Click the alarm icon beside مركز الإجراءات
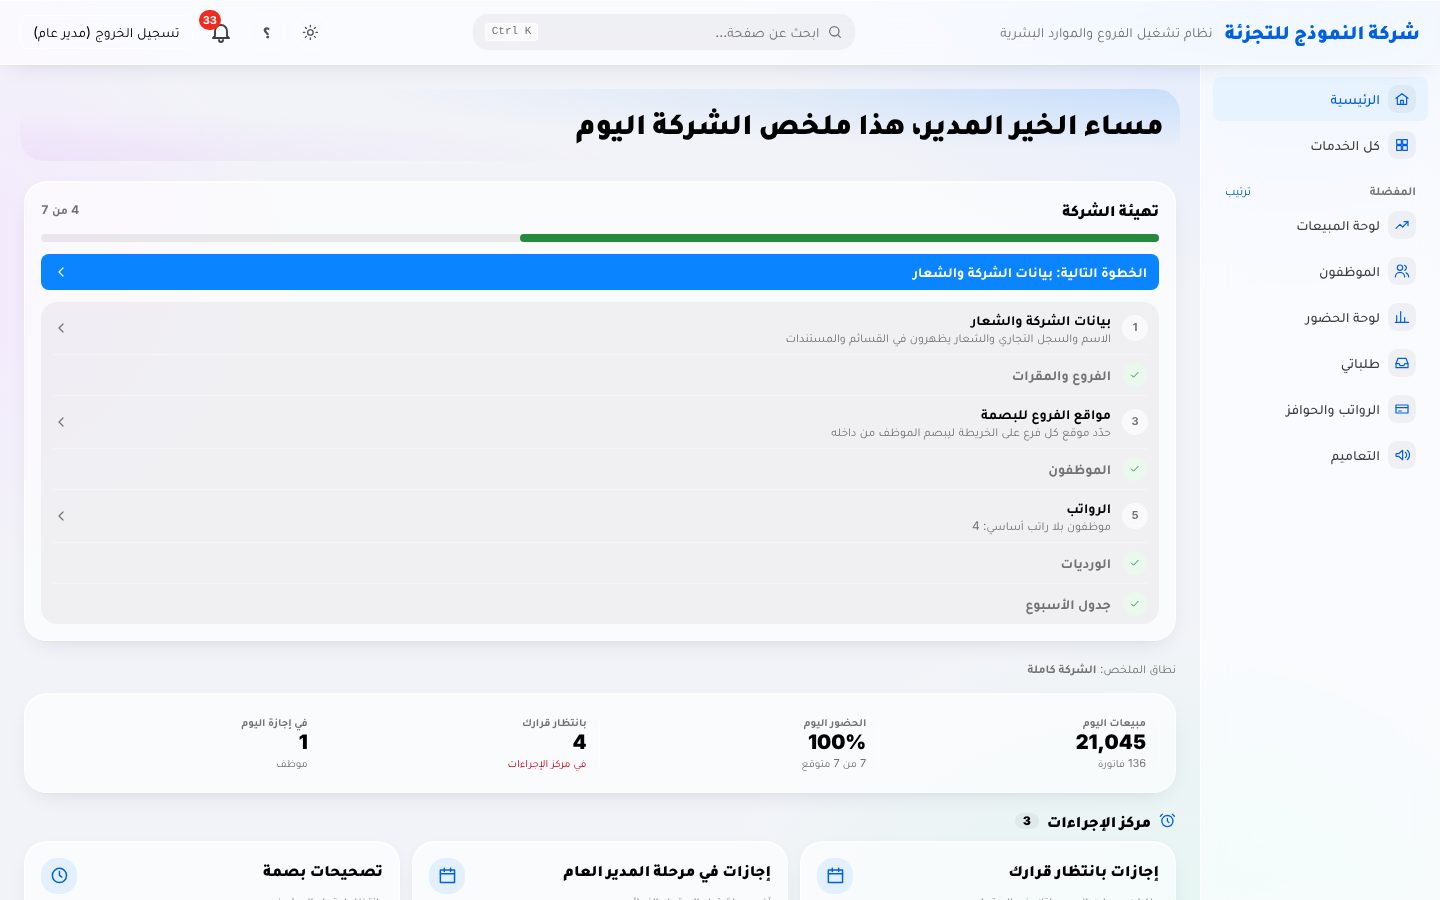The height and width of the screenshot is (900, 1440). 1167,821
